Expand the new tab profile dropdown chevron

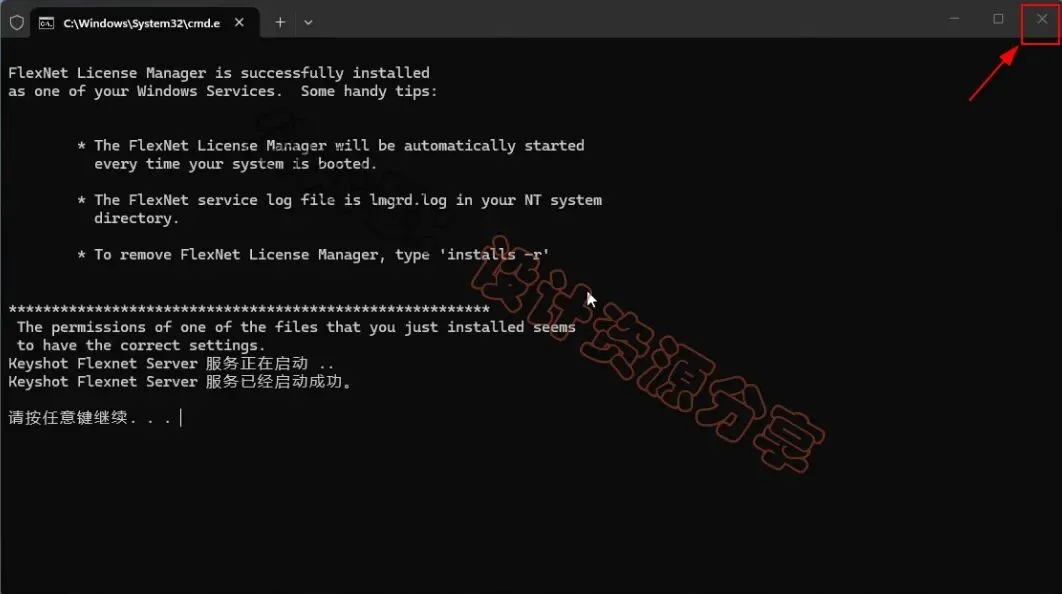308,22
